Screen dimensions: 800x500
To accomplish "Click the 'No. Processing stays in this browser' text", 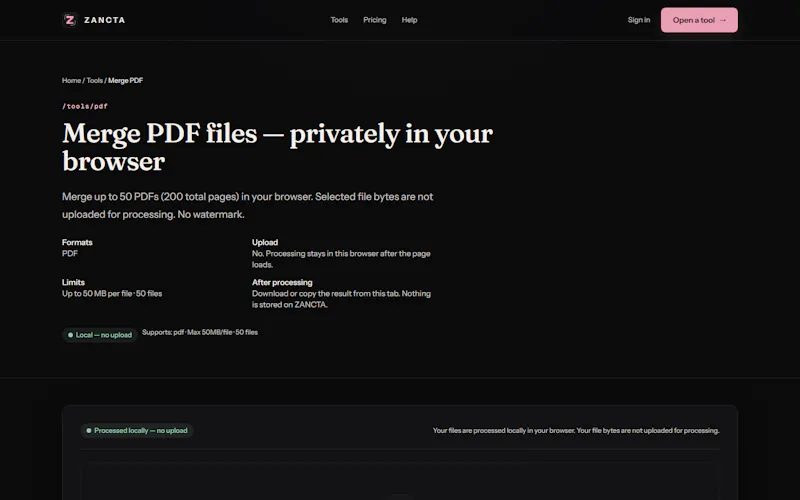I will [341, 259].
